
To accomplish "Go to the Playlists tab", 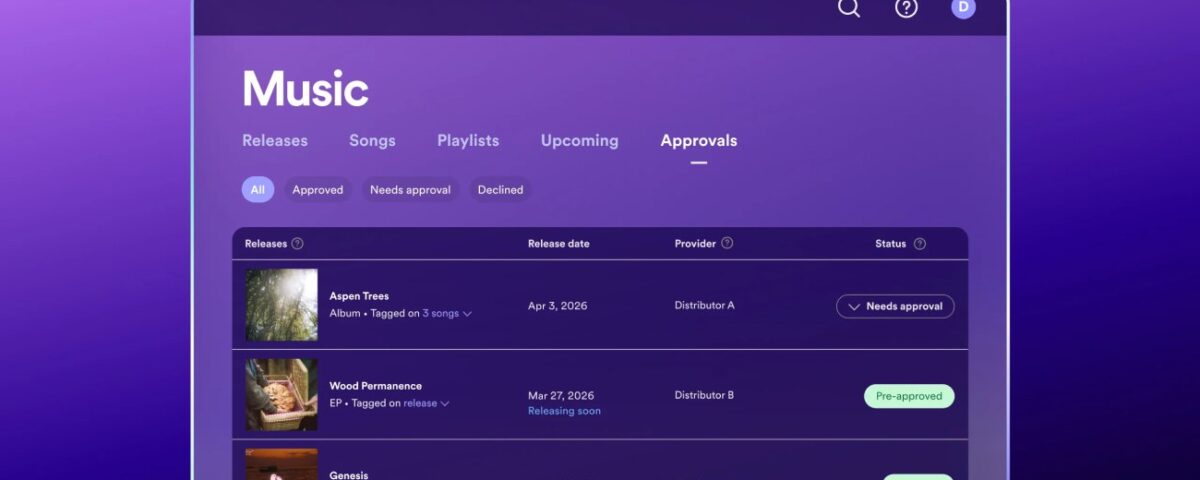I will [x=468, y=141].
